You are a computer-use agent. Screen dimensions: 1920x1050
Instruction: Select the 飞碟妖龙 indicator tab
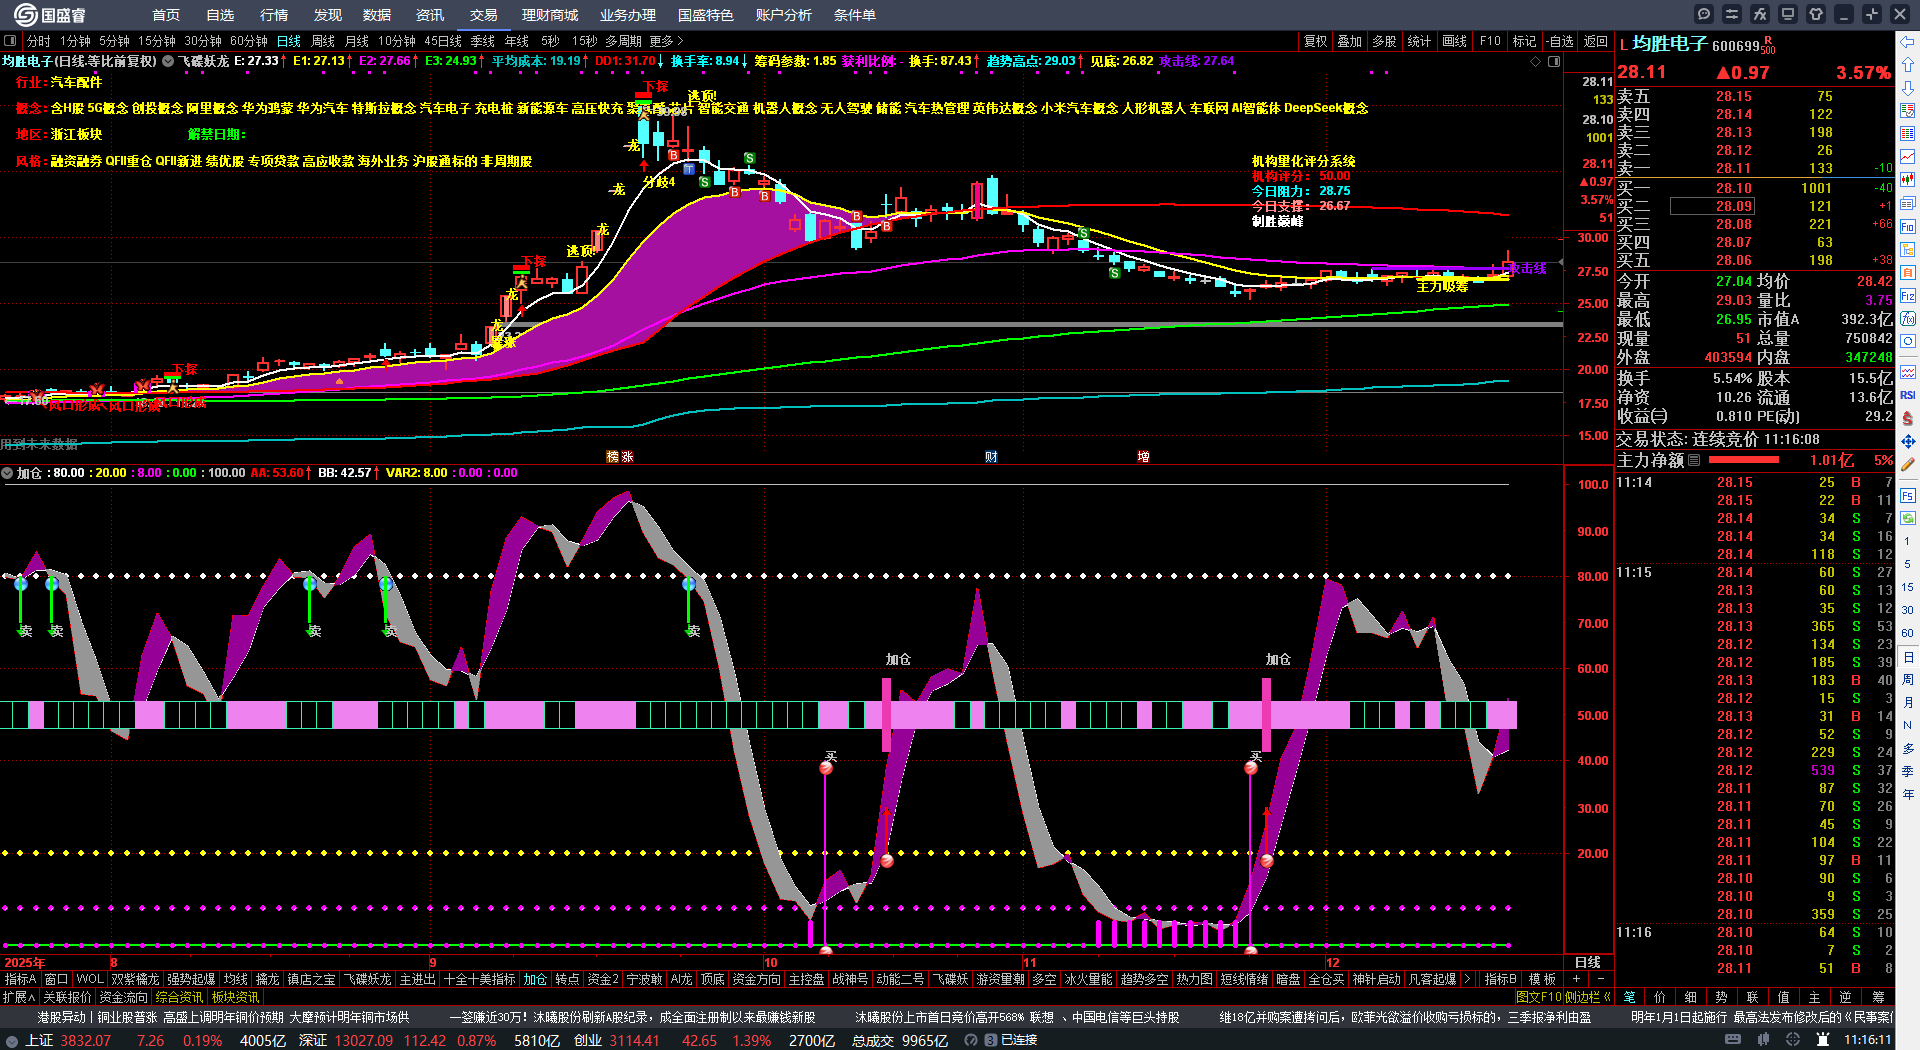(368, 979)
